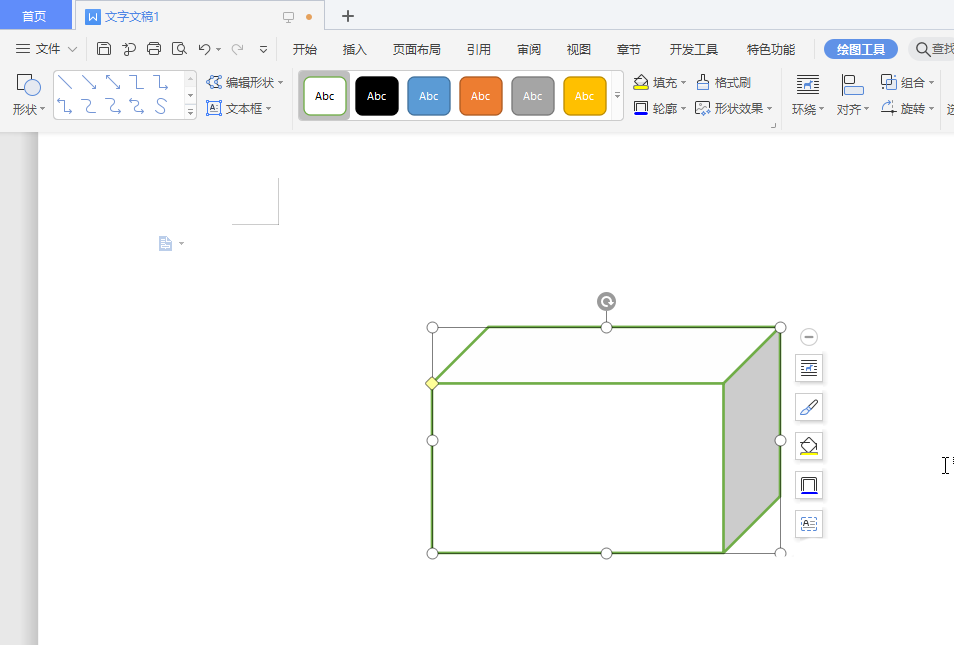Viewport: 954px width, 645px height.
Task: Switch to the 特色功能 tab
Action: point(771,49)
